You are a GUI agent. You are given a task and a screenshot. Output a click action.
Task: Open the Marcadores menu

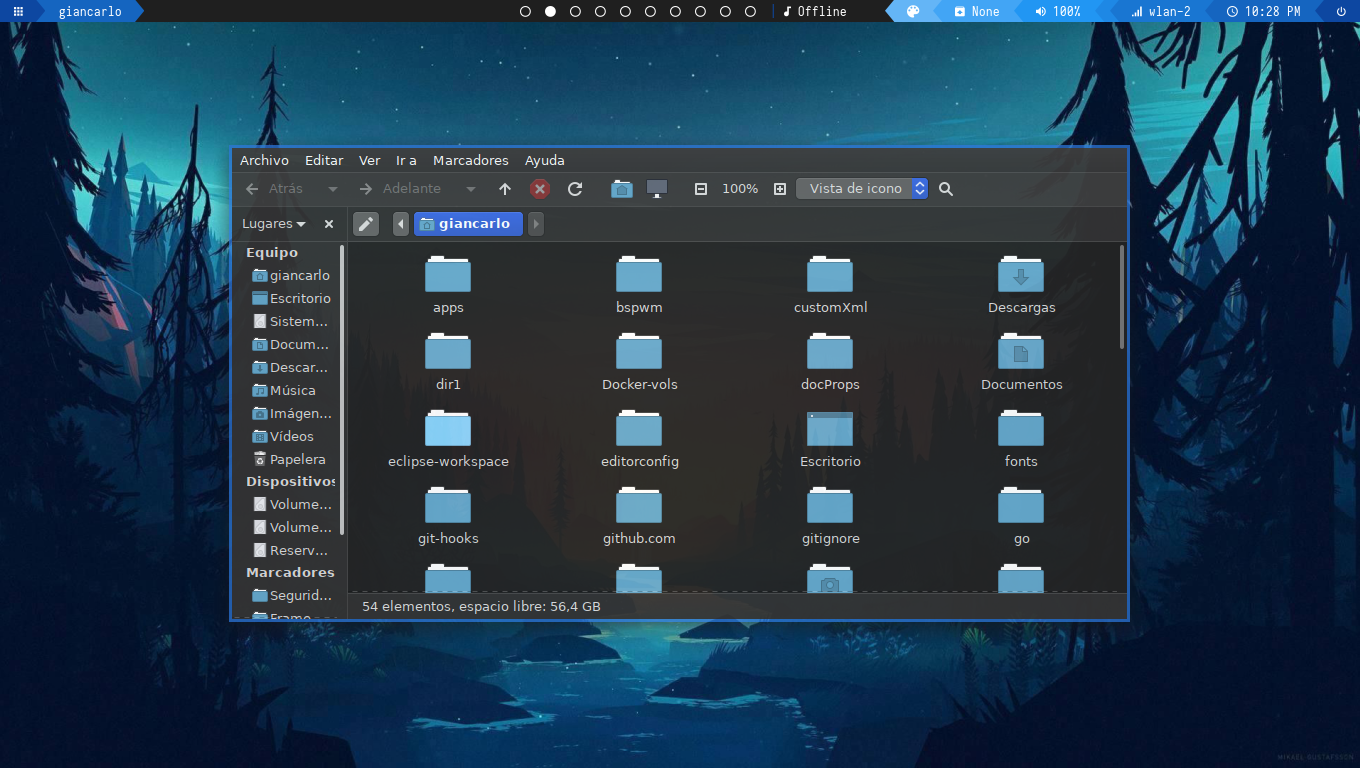pyautogui.click(x=471, y=160)
